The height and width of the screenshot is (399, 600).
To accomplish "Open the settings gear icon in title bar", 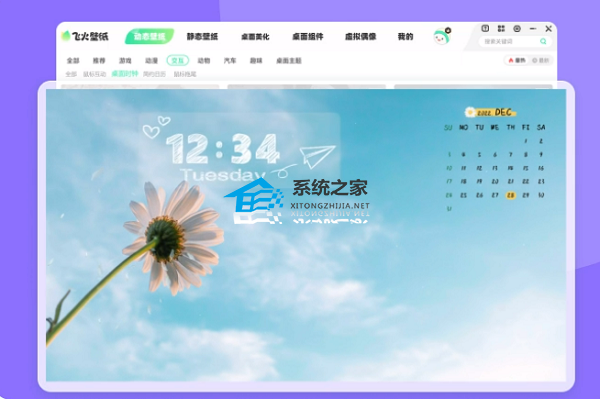I will tap(517, 28).
